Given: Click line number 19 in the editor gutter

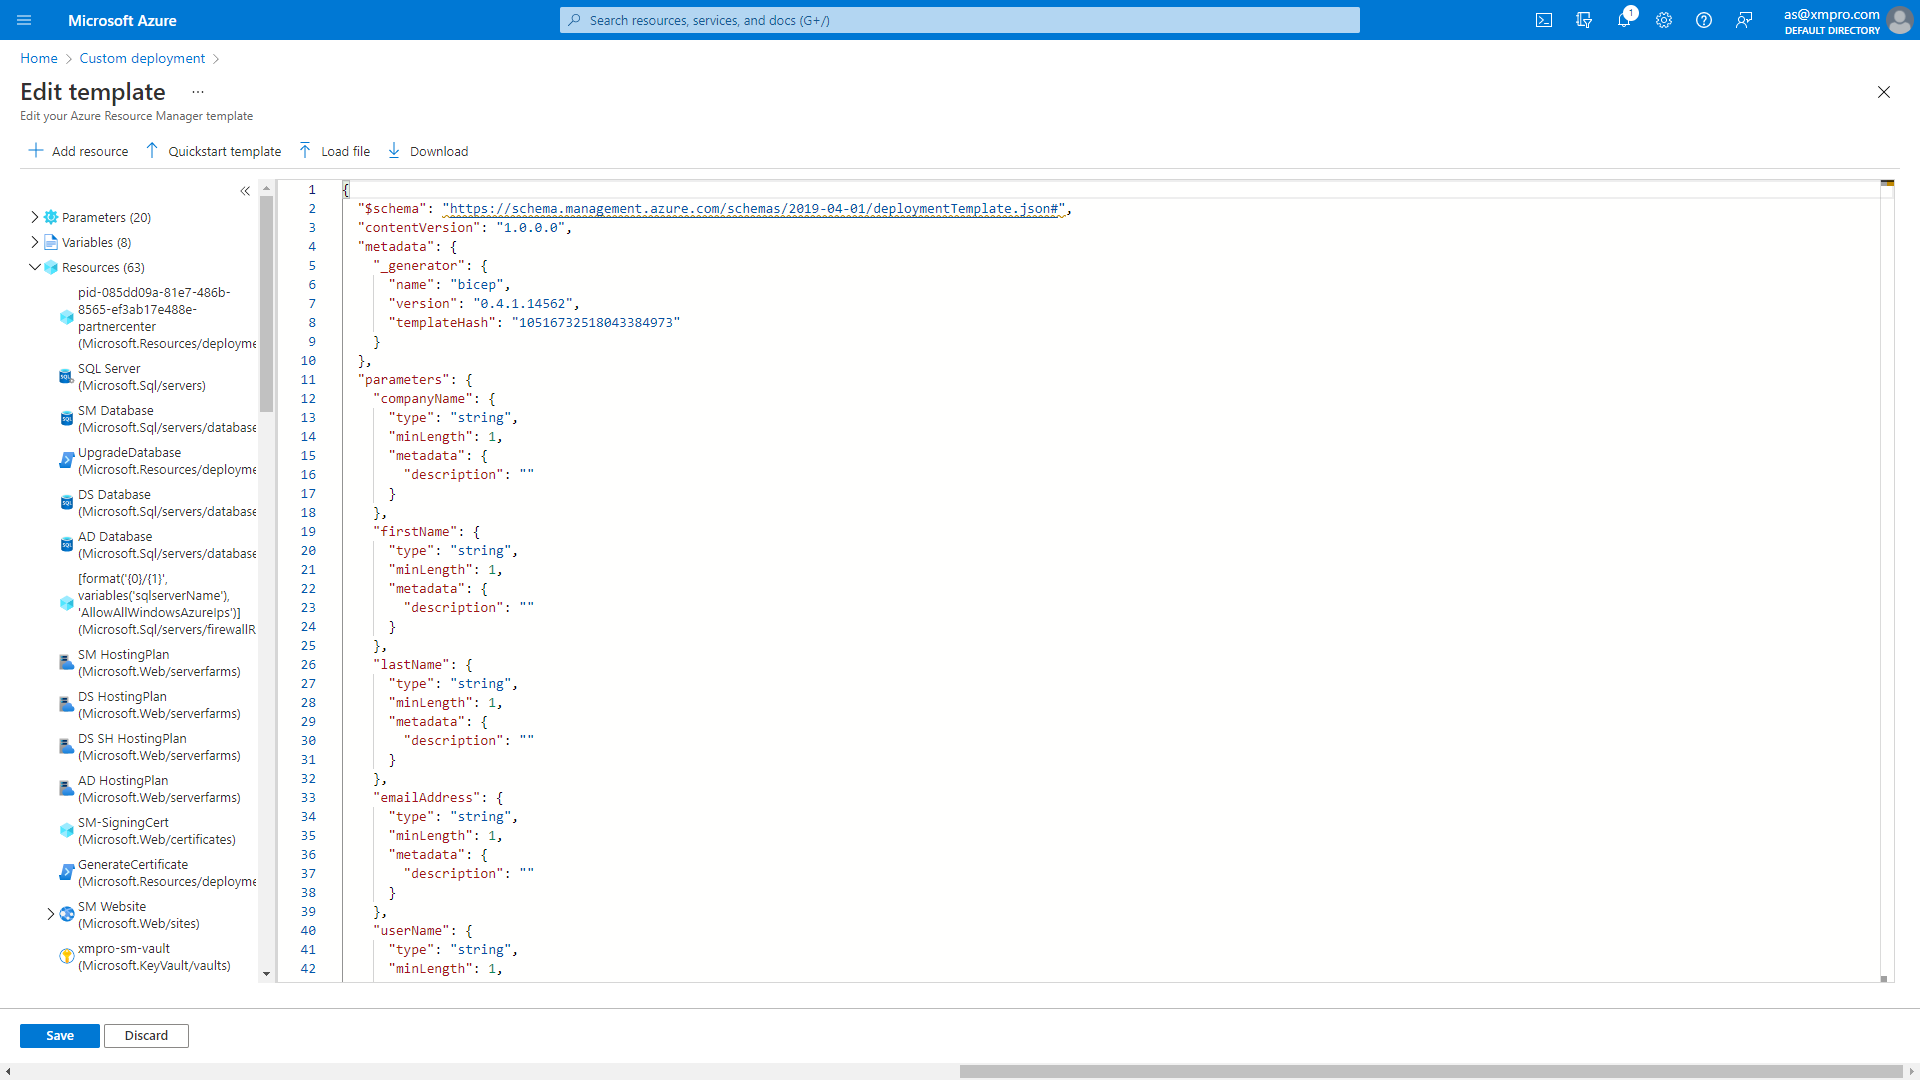Looking at the screenshot, I should click(308, 532).
